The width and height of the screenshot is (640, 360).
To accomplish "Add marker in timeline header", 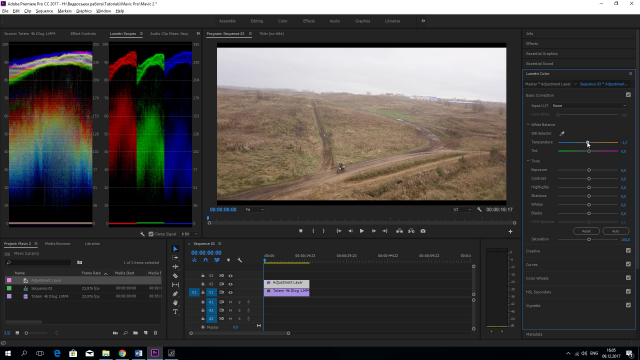I will [x=228, y=260].
